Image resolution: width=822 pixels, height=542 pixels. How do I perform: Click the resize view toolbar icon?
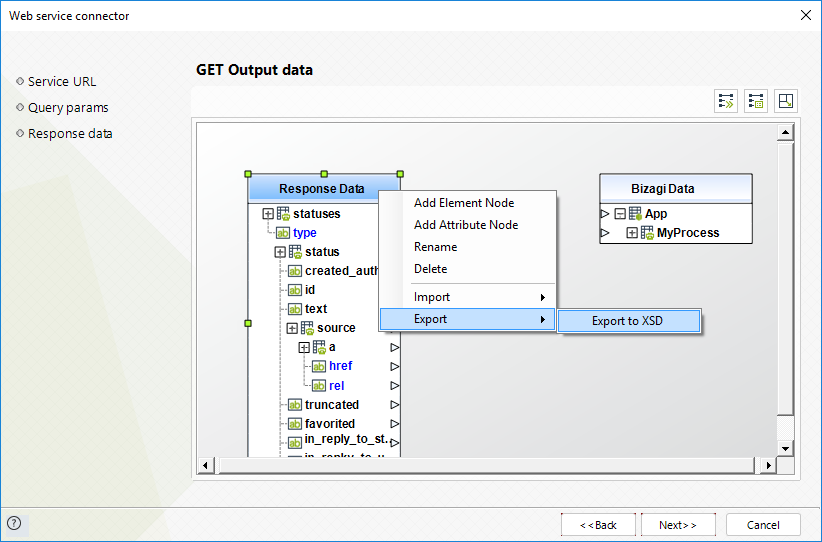point(786,101)
